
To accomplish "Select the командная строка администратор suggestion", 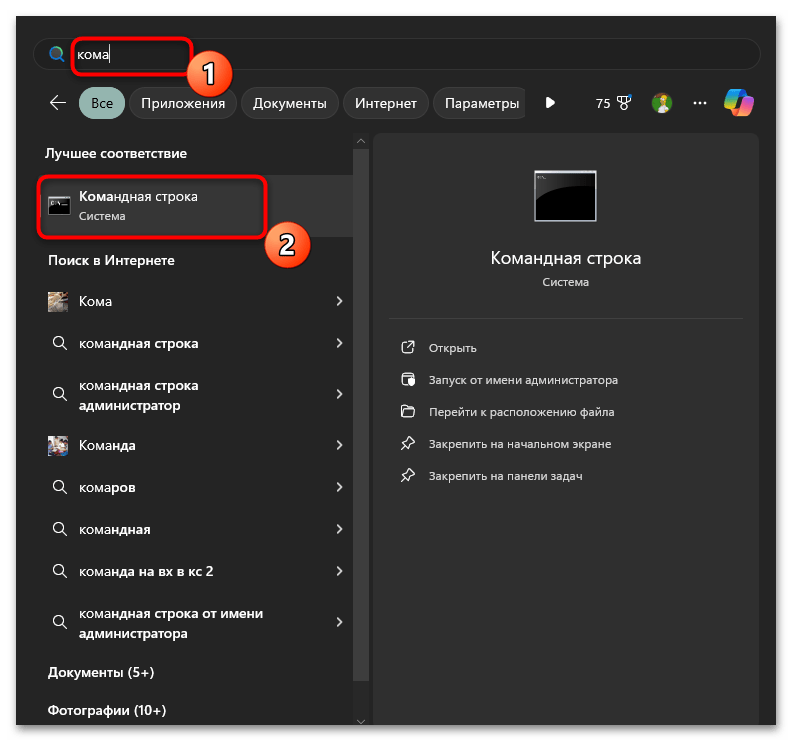I will click(195, 395).
